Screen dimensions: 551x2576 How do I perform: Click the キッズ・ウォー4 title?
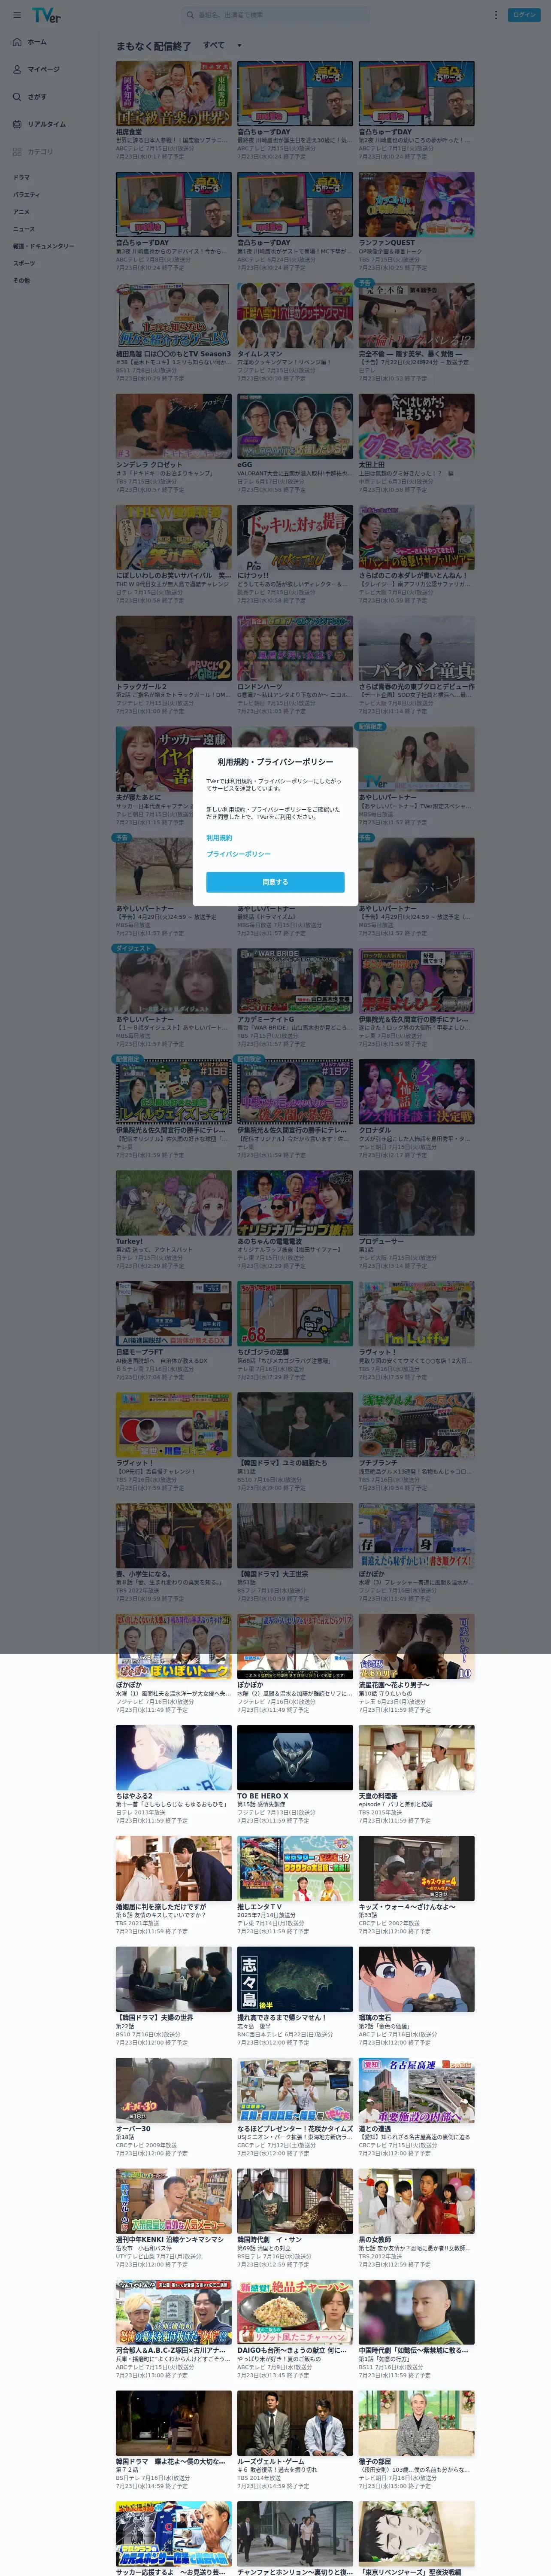coord(407,1907)
